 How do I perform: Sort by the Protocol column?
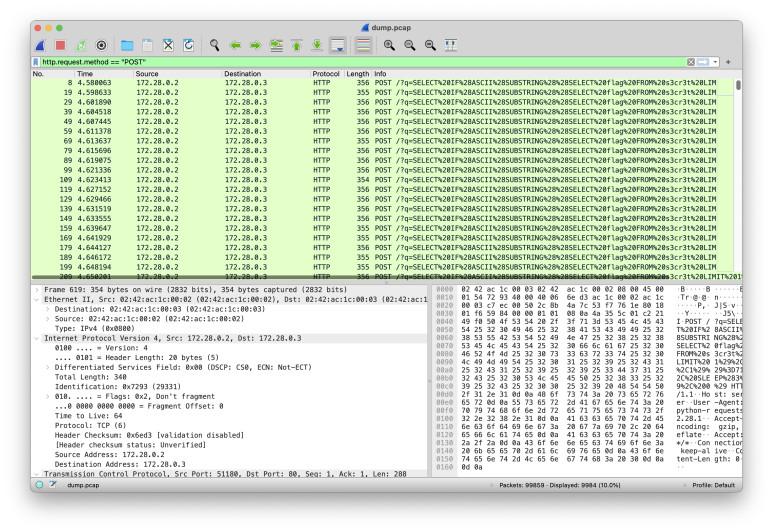326,74
